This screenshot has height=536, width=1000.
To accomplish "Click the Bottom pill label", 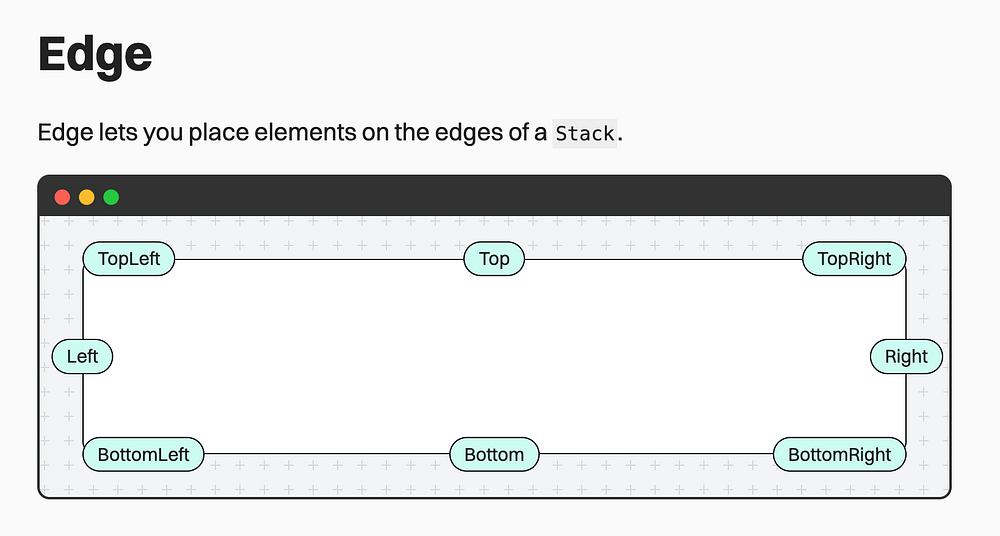I will pos(494,454).
